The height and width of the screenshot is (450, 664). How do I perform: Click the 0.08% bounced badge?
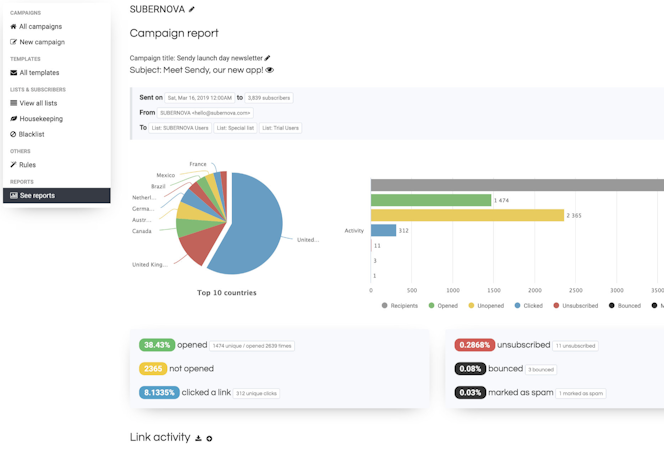tap(470, 369)
